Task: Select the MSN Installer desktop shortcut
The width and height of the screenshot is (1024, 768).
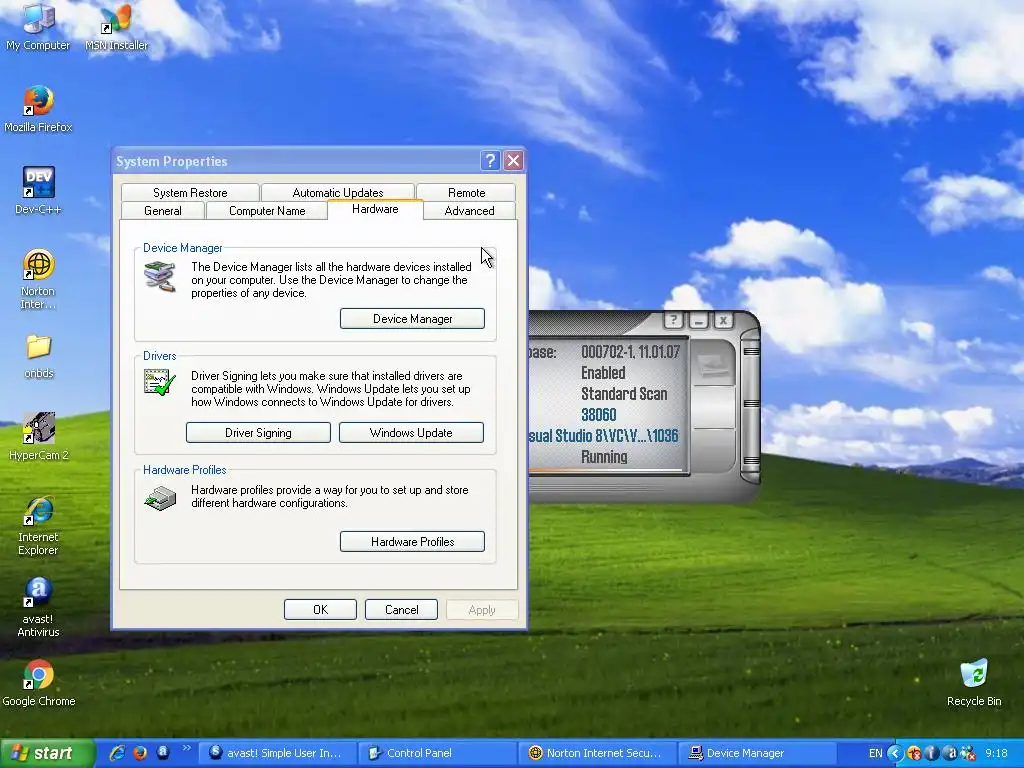Action: (x=116, y=27)
